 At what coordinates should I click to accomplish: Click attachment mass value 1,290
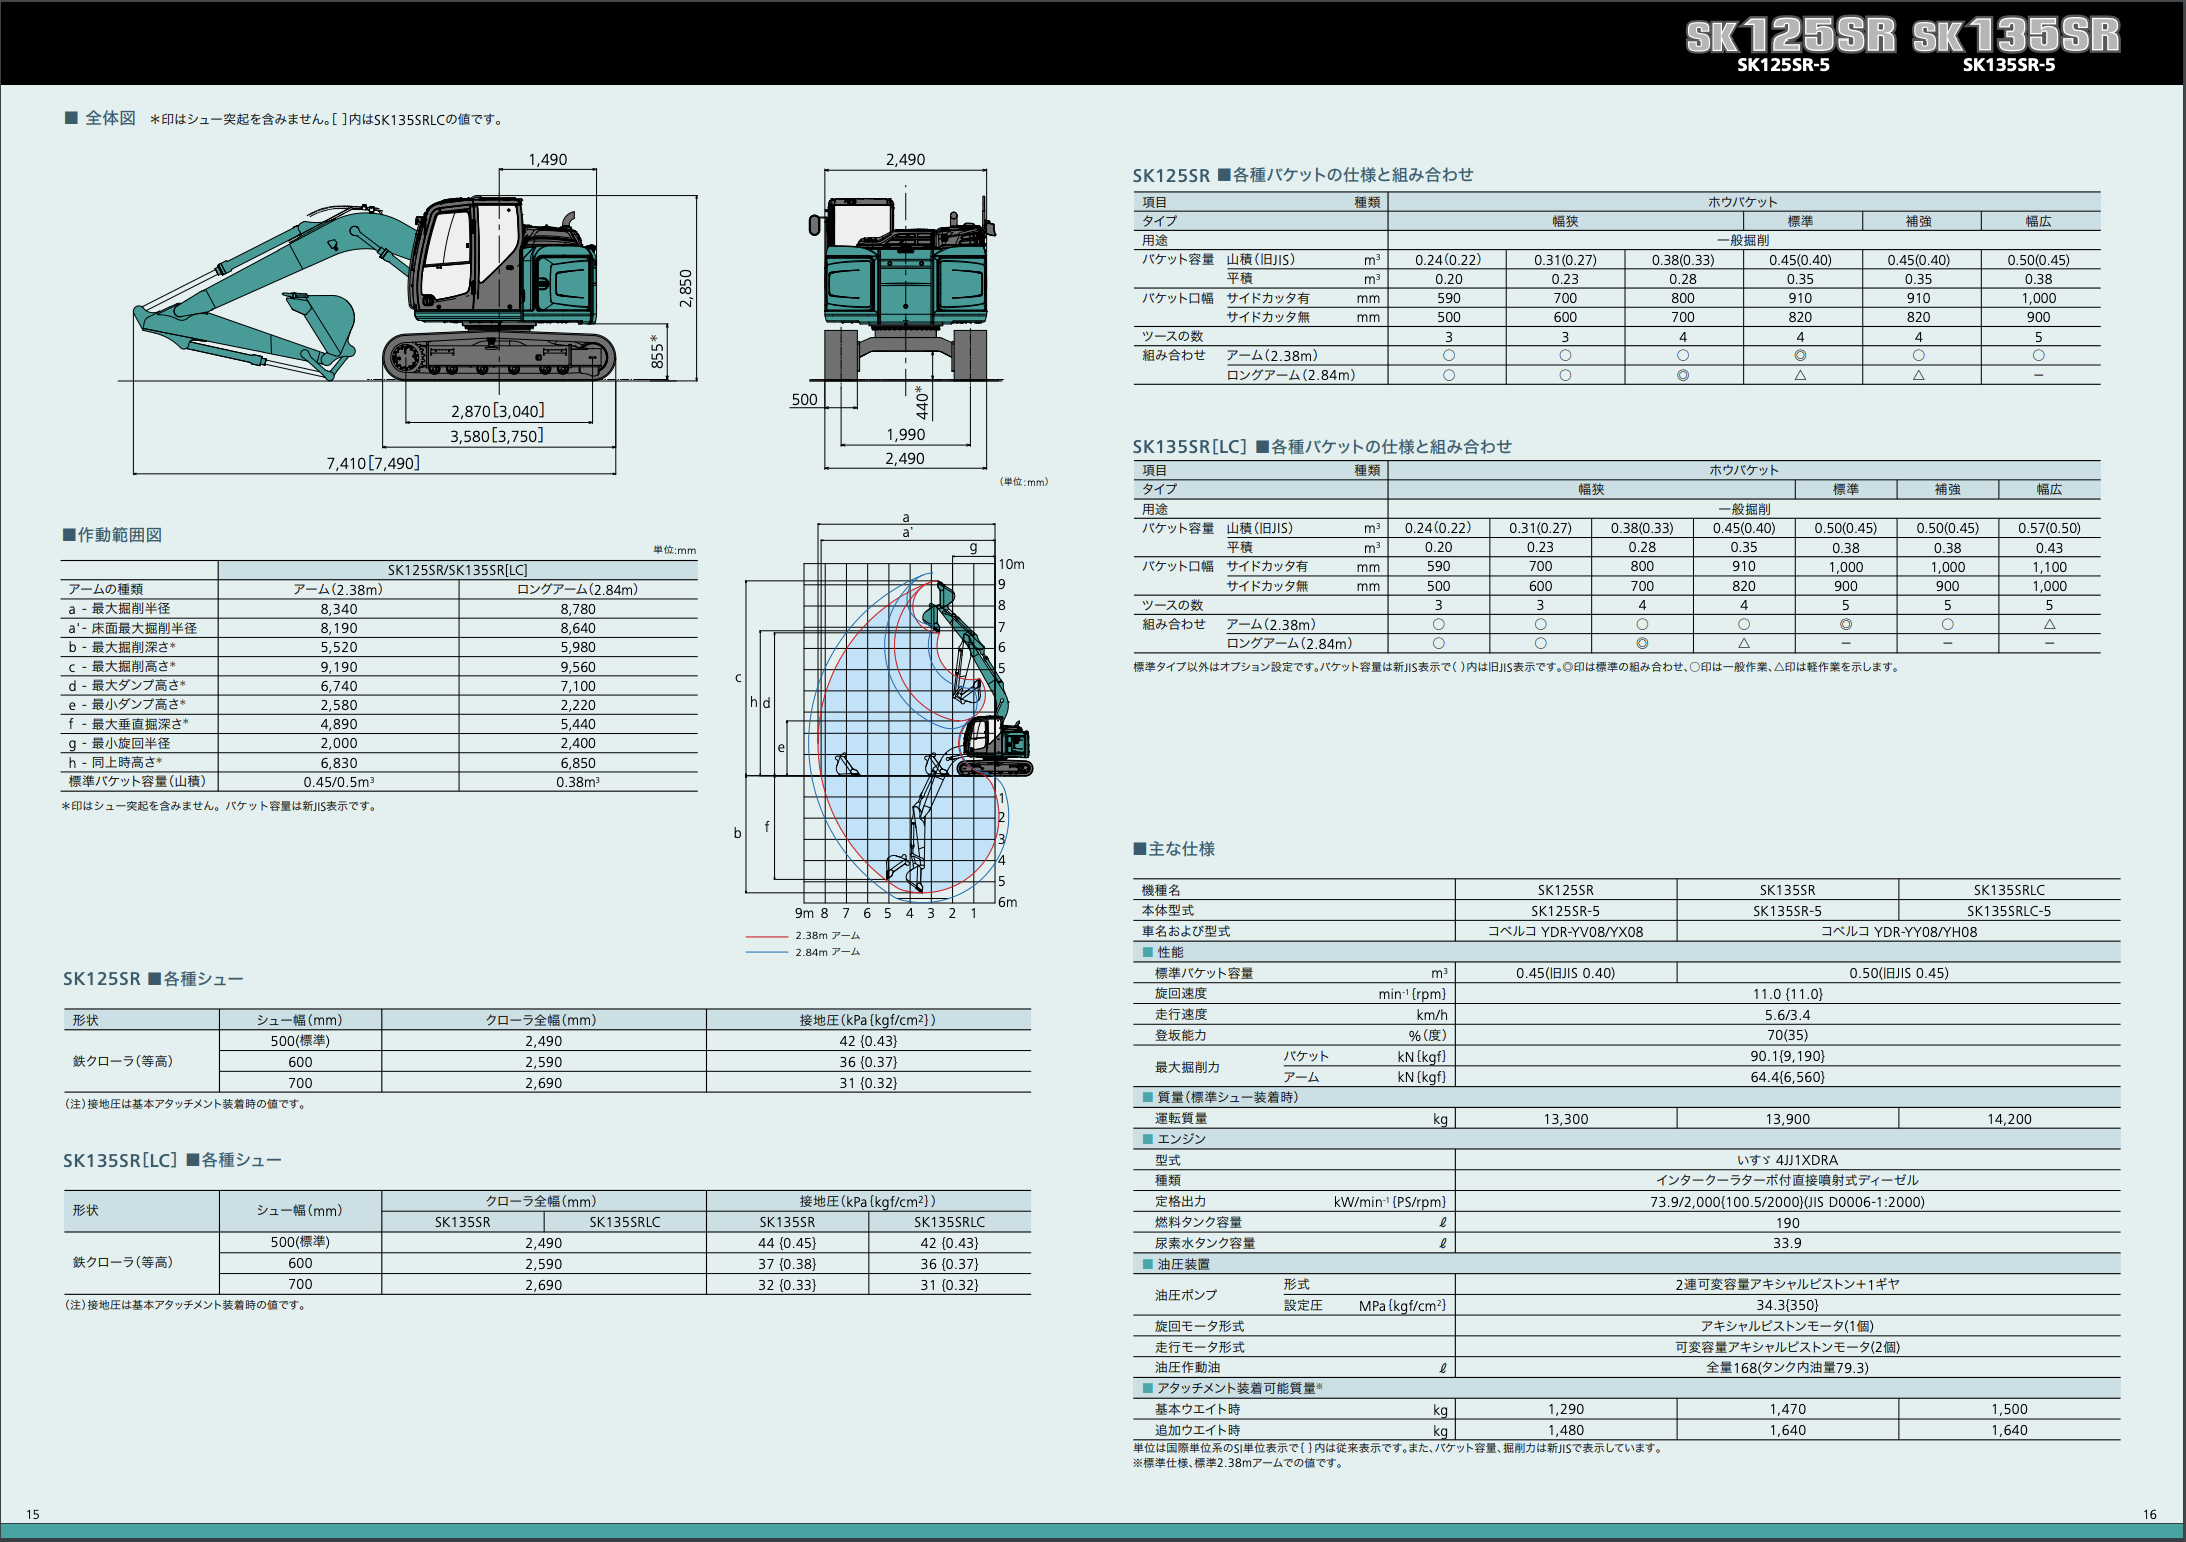coord(1565,1409)
